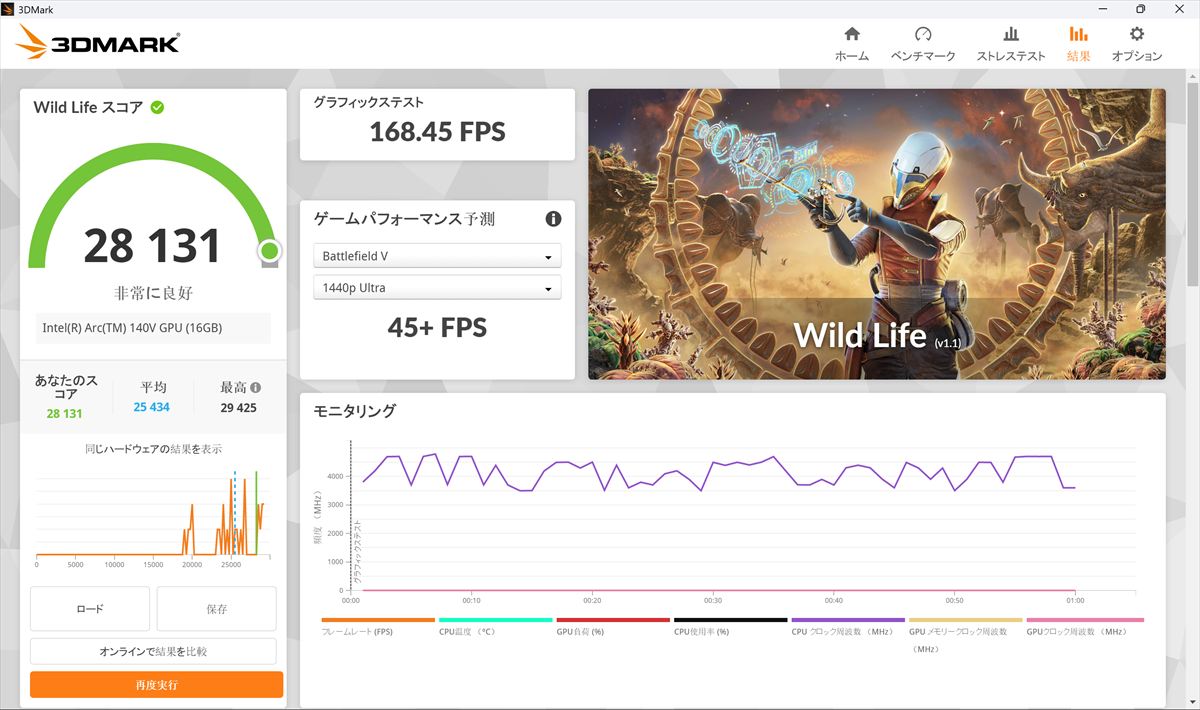Image resolution: width=1200 pixels, height=710 pixels.
Task: Click the 保存 save button
Action: [x=216, y=608]
